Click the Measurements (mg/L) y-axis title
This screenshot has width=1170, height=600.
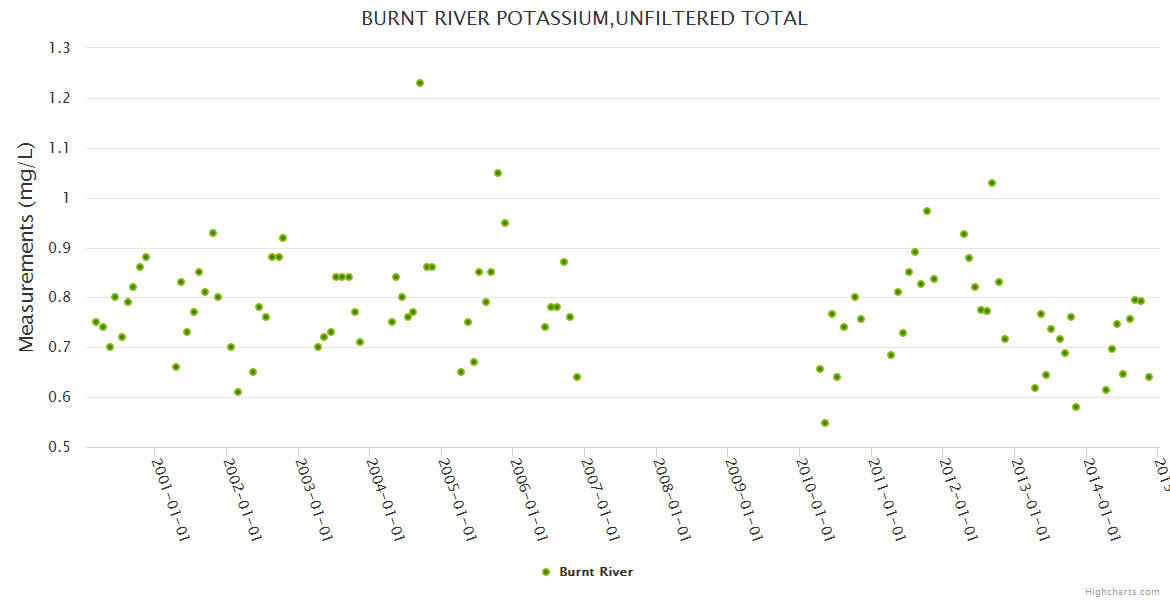click(27, 247)
